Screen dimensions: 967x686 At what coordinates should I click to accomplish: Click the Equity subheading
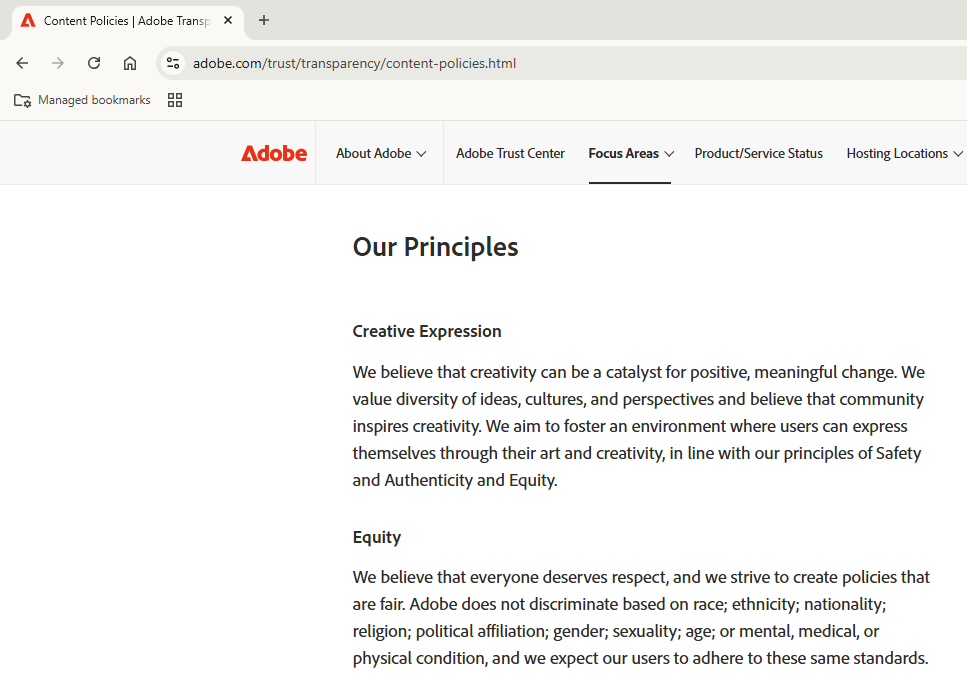pyautogui.click(x=377, y=537)
